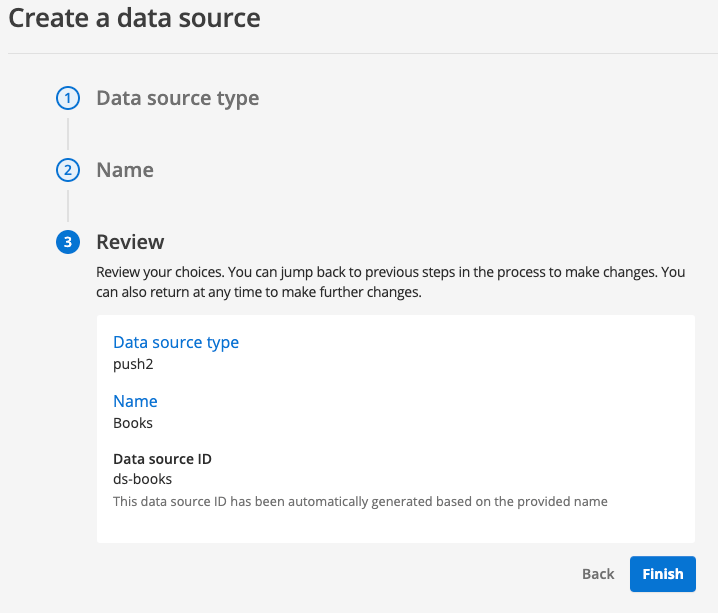Viewport: 718px width, 613px height.
Task: Click the bold Data source ID label
Action: [x=162, y=459]
